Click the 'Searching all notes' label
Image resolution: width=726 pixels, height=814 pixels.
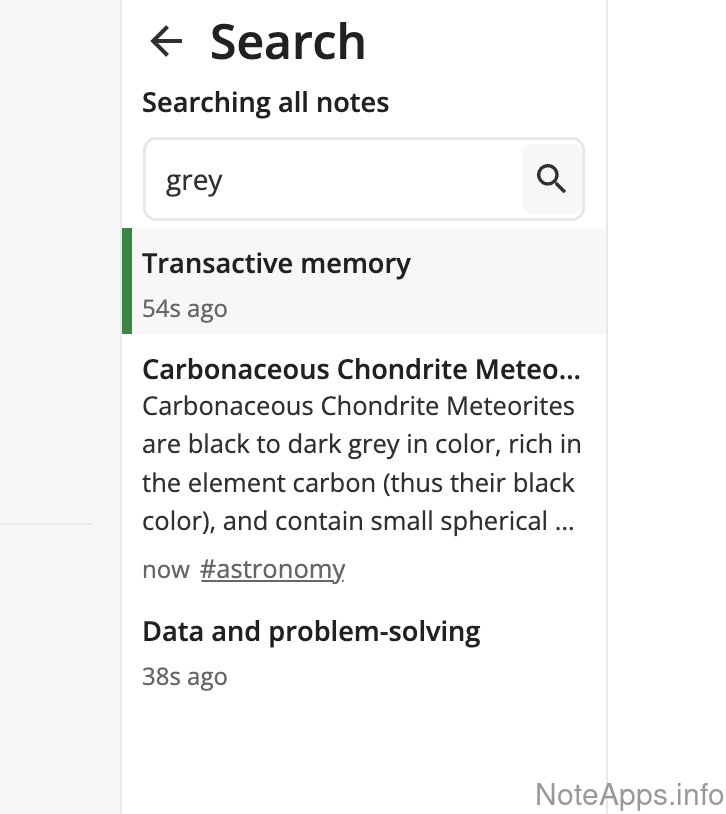(x=265, y=102)
